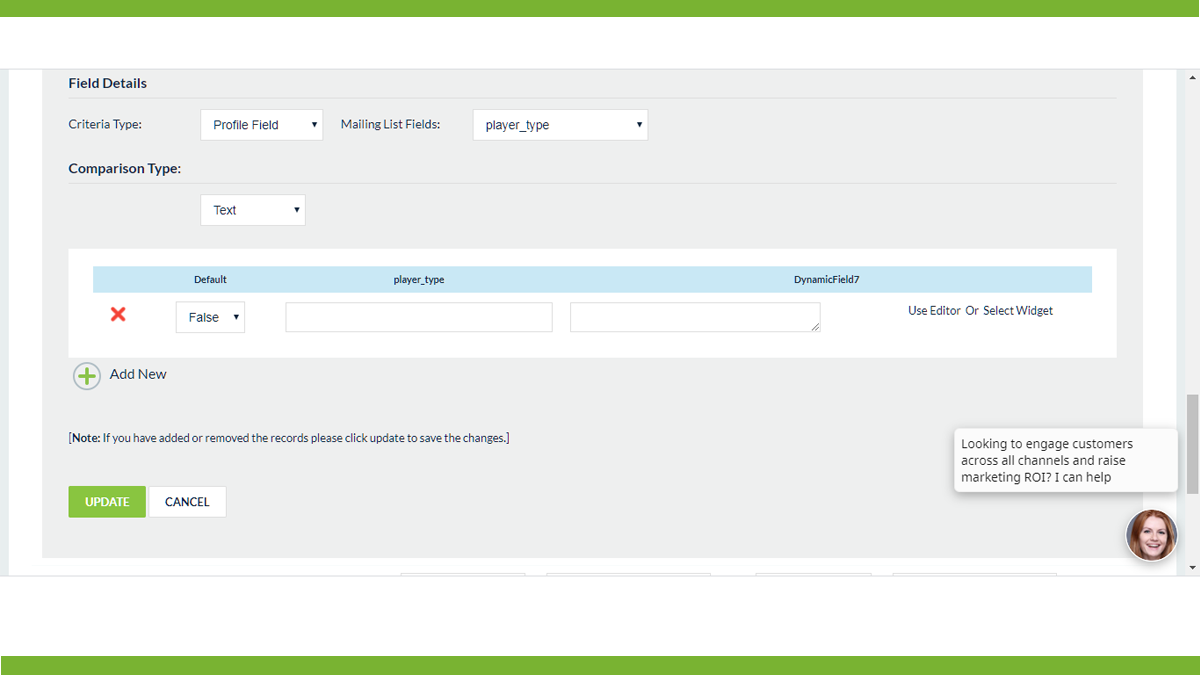
Task: Click the Field Details section heading
Action: pyautogui.click(x=107, y=83)
